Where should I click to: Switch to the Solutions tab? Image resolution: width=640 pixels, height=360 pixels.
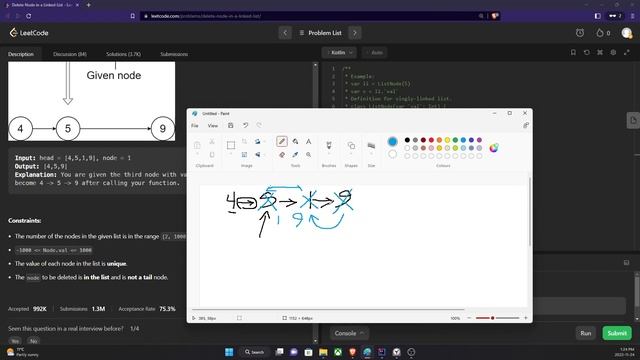coord(123,54)
